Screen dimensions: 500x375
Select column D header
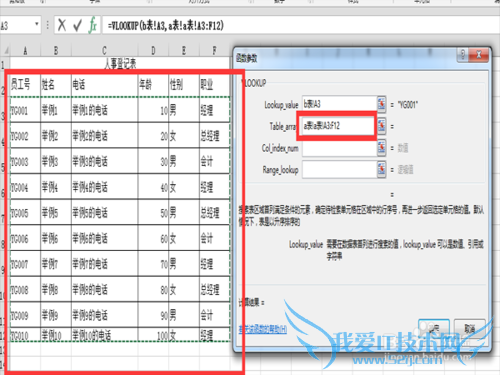tap(153, 50)
